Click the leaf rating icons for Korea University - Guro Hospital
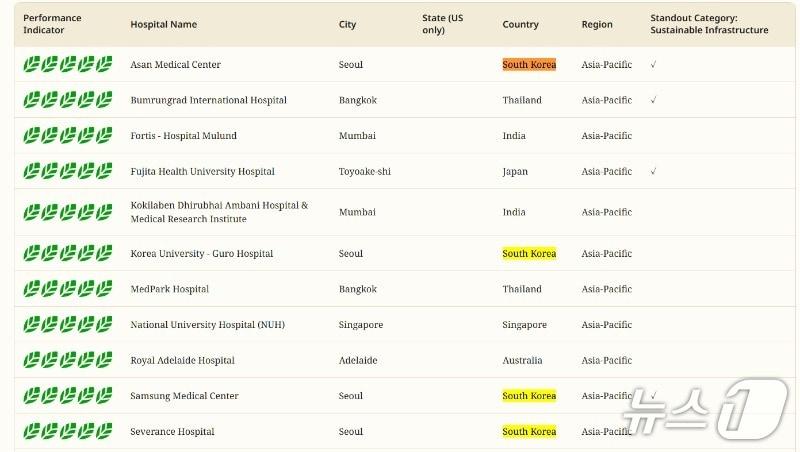Screen dimensions: 800x452 tap(68, 253)
